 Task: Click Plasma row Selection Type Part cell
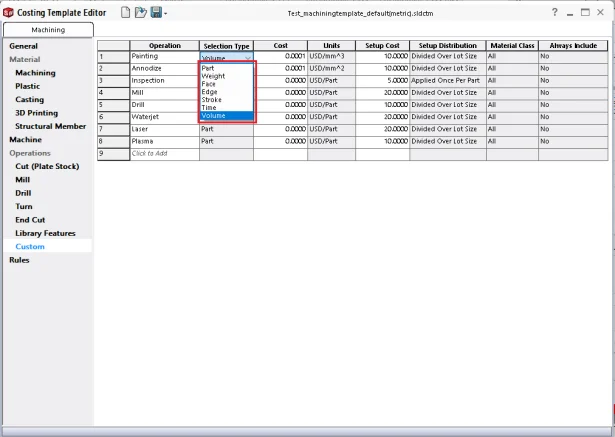226,142
